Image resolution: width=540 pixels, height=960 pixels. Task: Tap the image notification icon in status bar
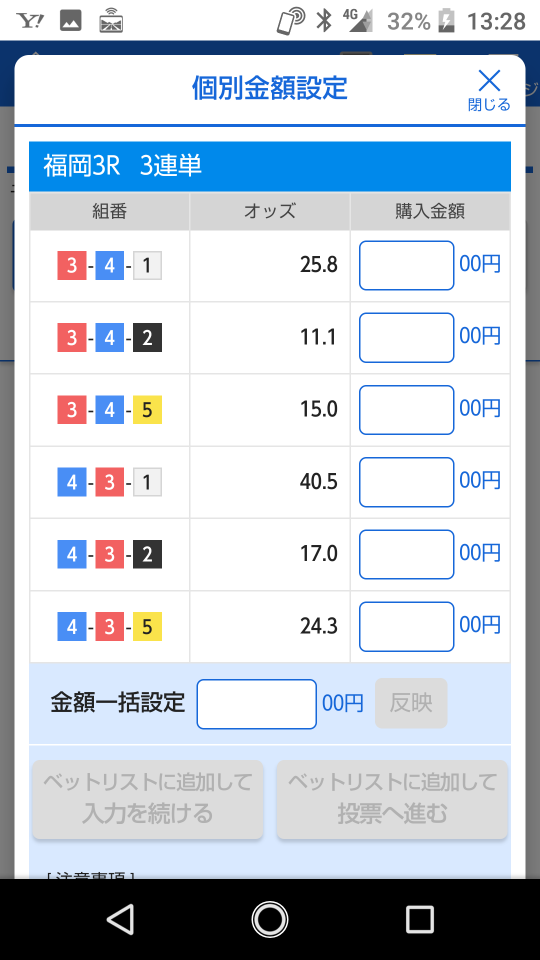[70, 21]
